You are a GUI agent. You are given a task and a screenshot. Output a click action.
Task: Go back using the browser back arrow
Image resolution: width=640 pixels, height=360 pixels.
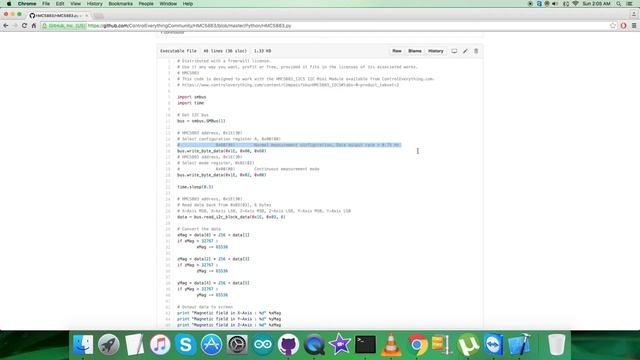6,25
